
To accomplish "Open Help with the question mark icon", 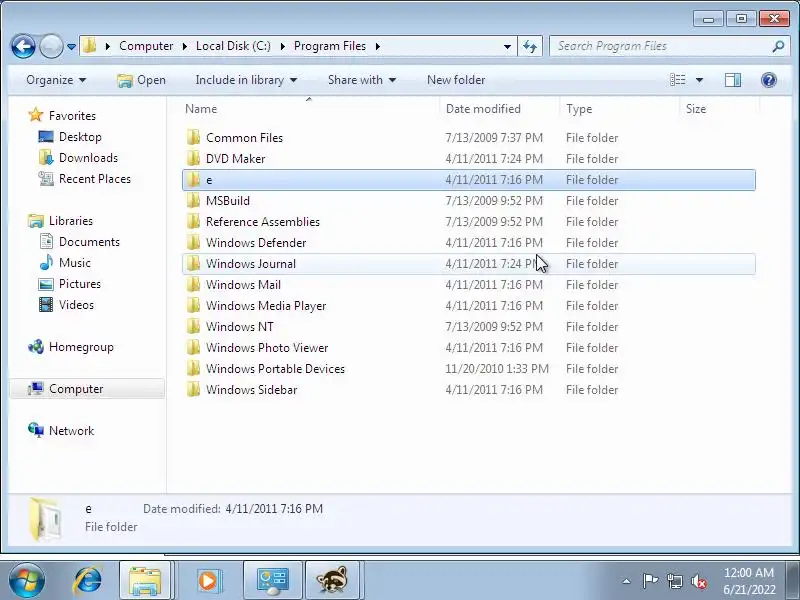I will (x=769, y=80).
